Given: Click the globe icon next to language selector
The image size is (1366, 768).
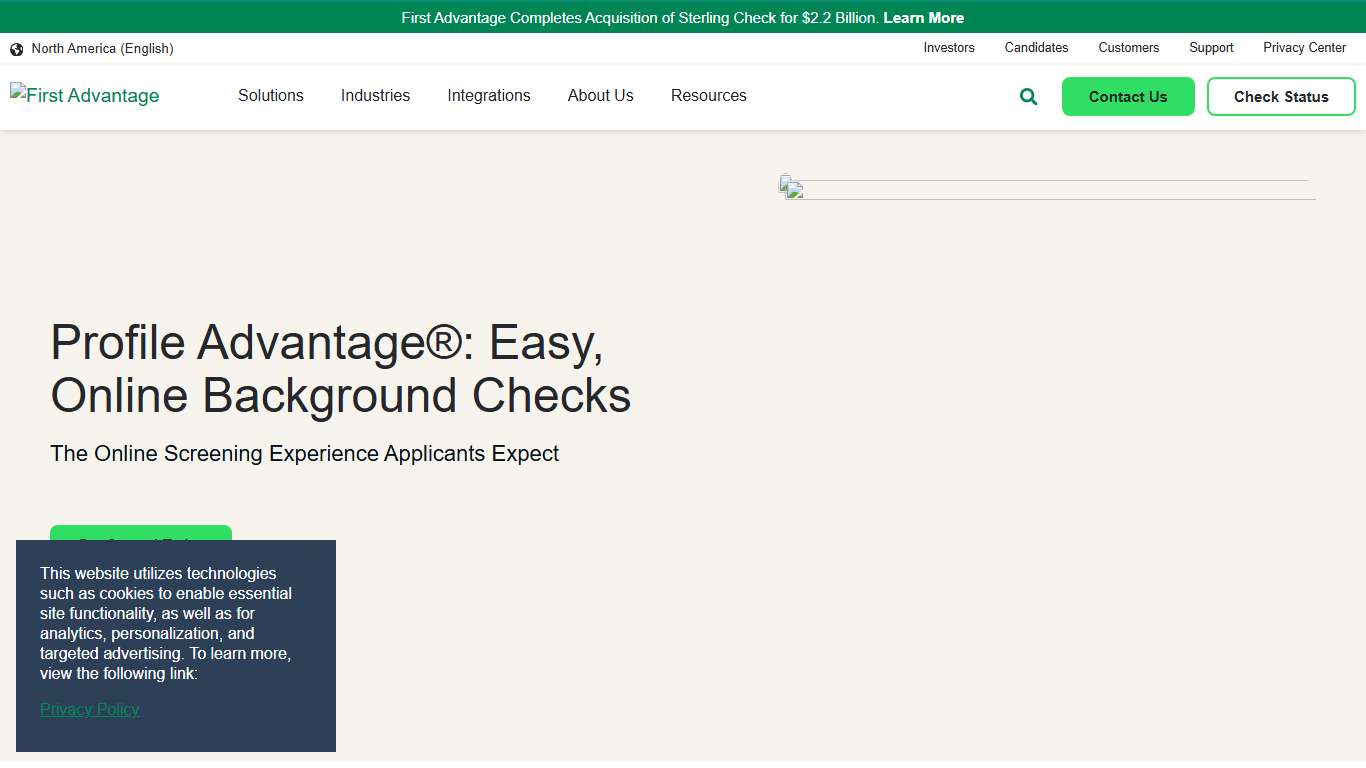Looking at the screenshot, I should [x=16, y=48].
